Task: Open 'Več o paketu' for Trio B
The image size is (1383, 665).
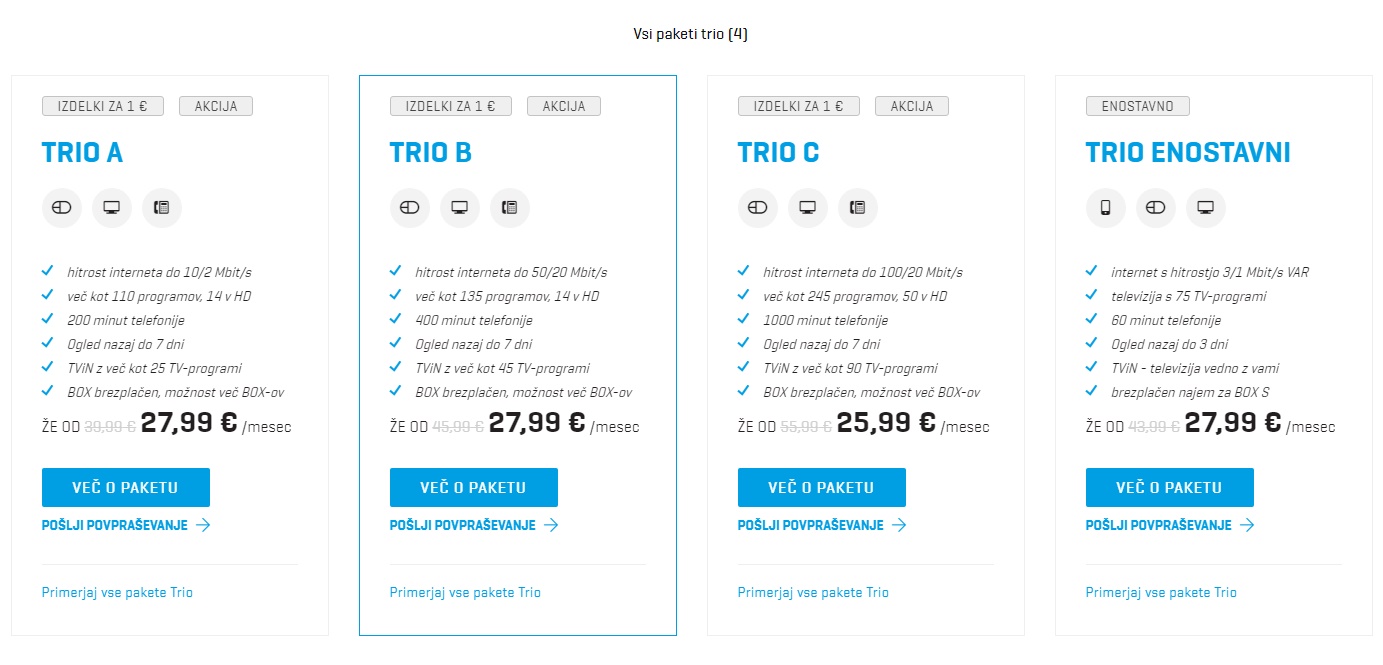Action: [x=474, y=487]
